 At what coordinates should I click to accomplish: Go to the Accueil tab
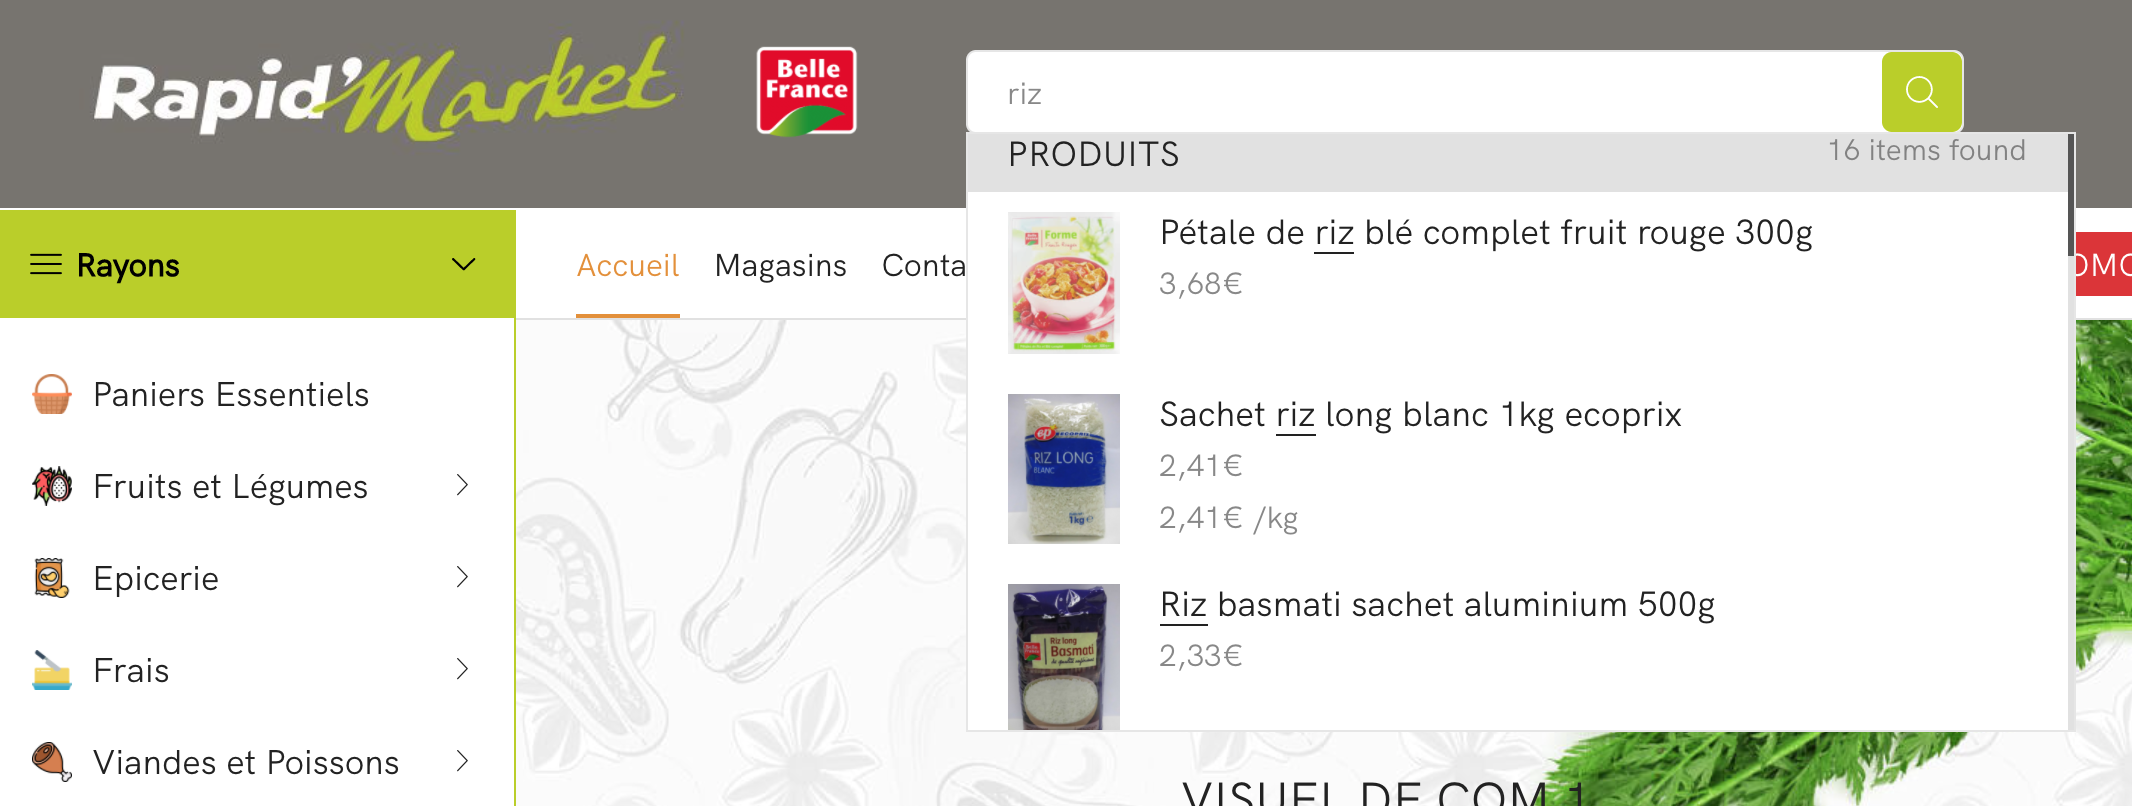click(628, 265)
